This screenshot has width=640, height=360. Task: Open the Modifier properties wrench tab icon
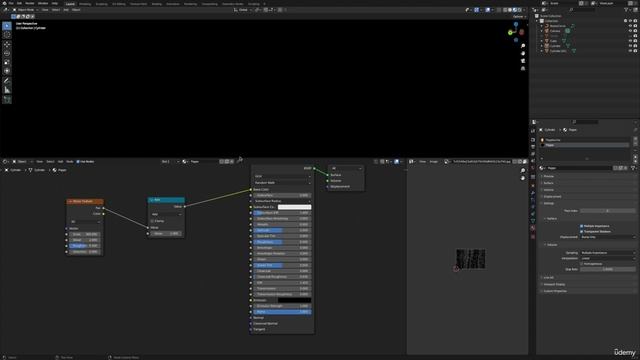533,193
